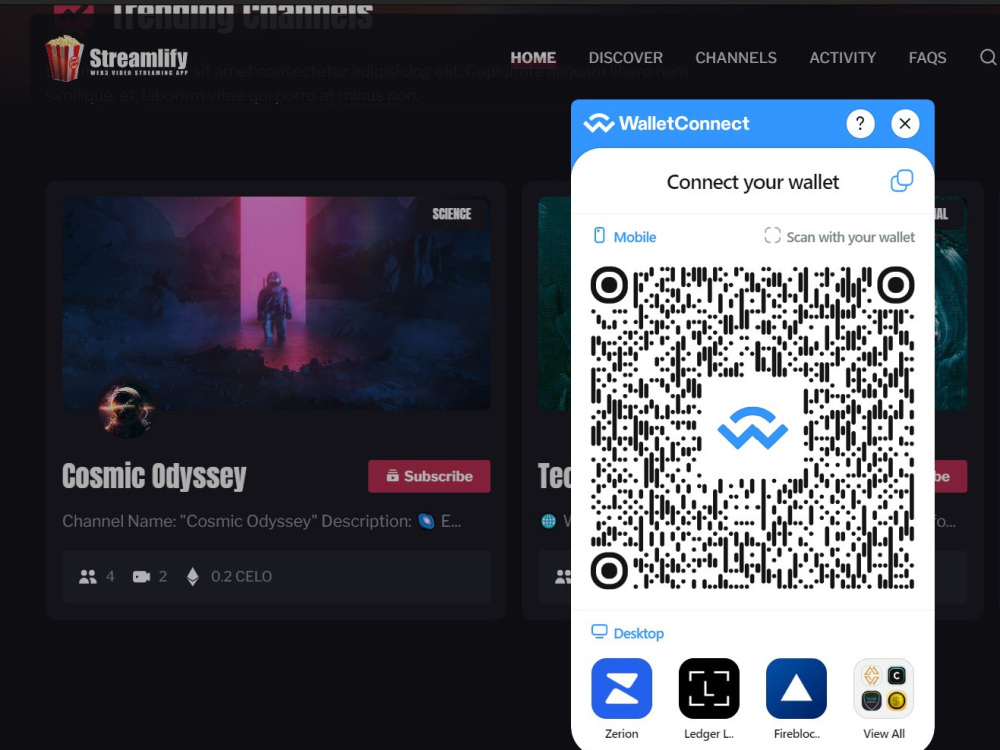This screenshot has width=1000, height=750.
Task: Select the Ledger Live wallet icon
Action: coord(709,688)
